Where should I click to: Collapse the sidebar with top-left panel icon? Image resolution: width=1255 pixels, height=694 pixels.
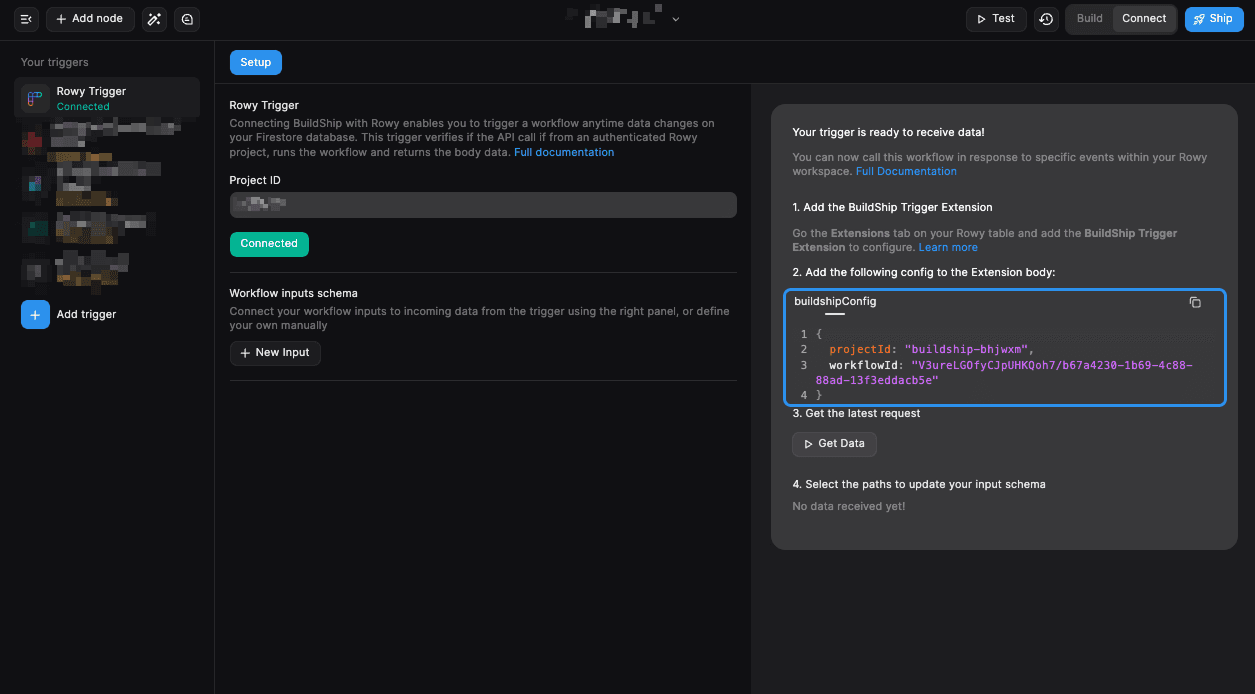(x=26, y=19)
